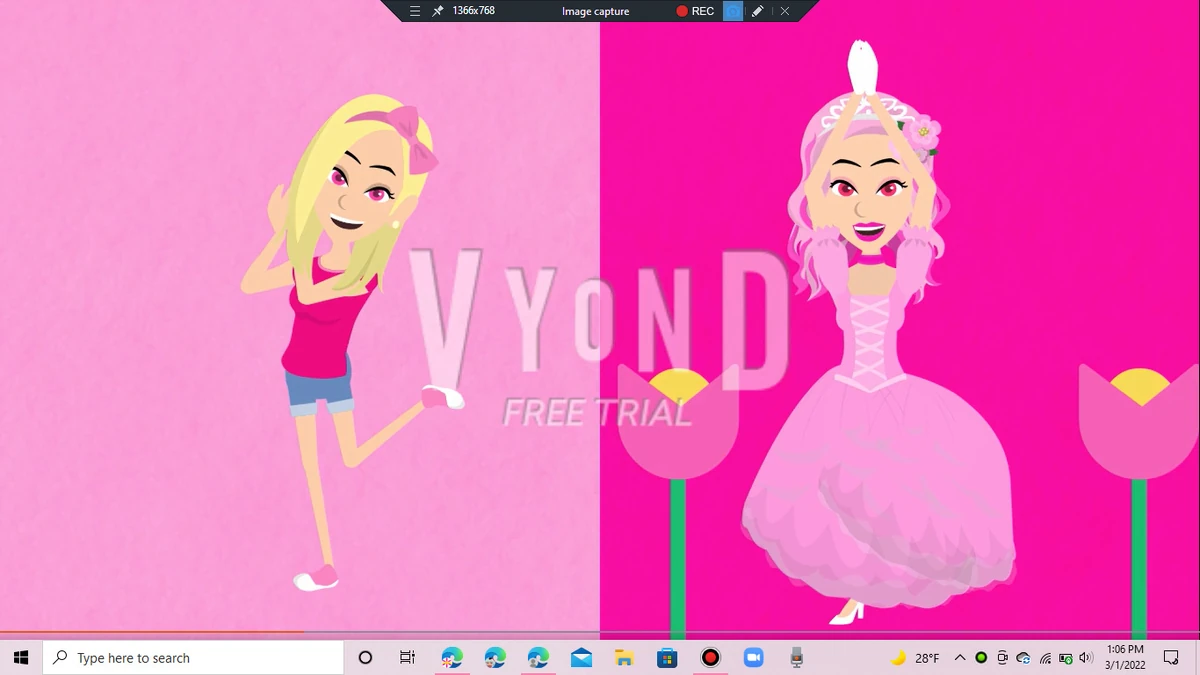This screenshot has height=675, width=1200.
Task: Mute audio with the speaker tray icon
Action: (x=1085, y=658)
